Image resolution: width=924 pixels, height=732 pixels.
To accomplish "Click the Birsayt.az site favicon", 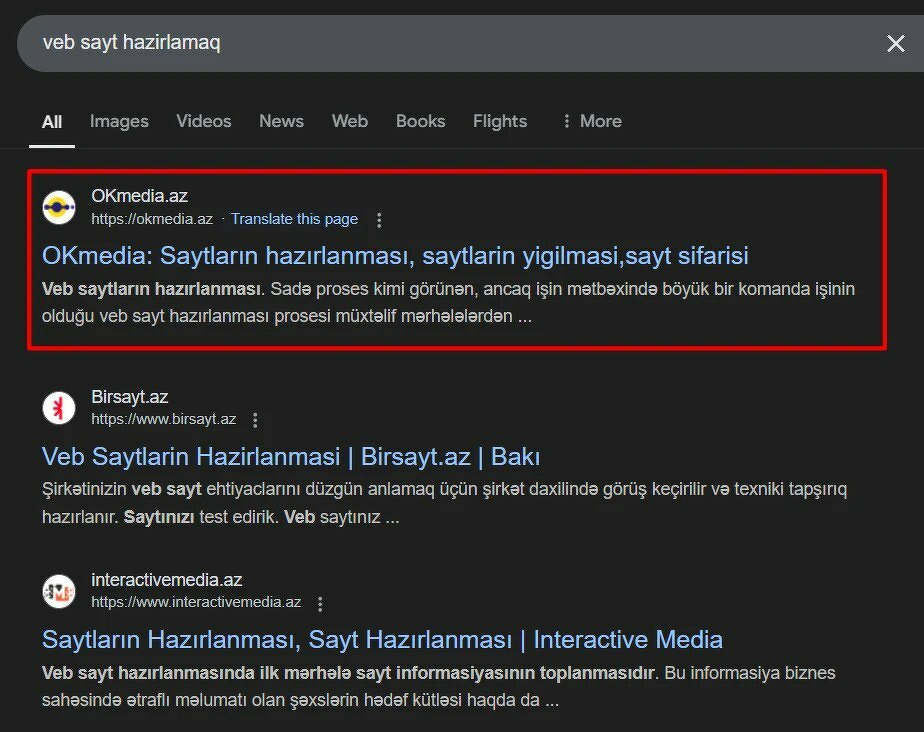I will 59,408.
